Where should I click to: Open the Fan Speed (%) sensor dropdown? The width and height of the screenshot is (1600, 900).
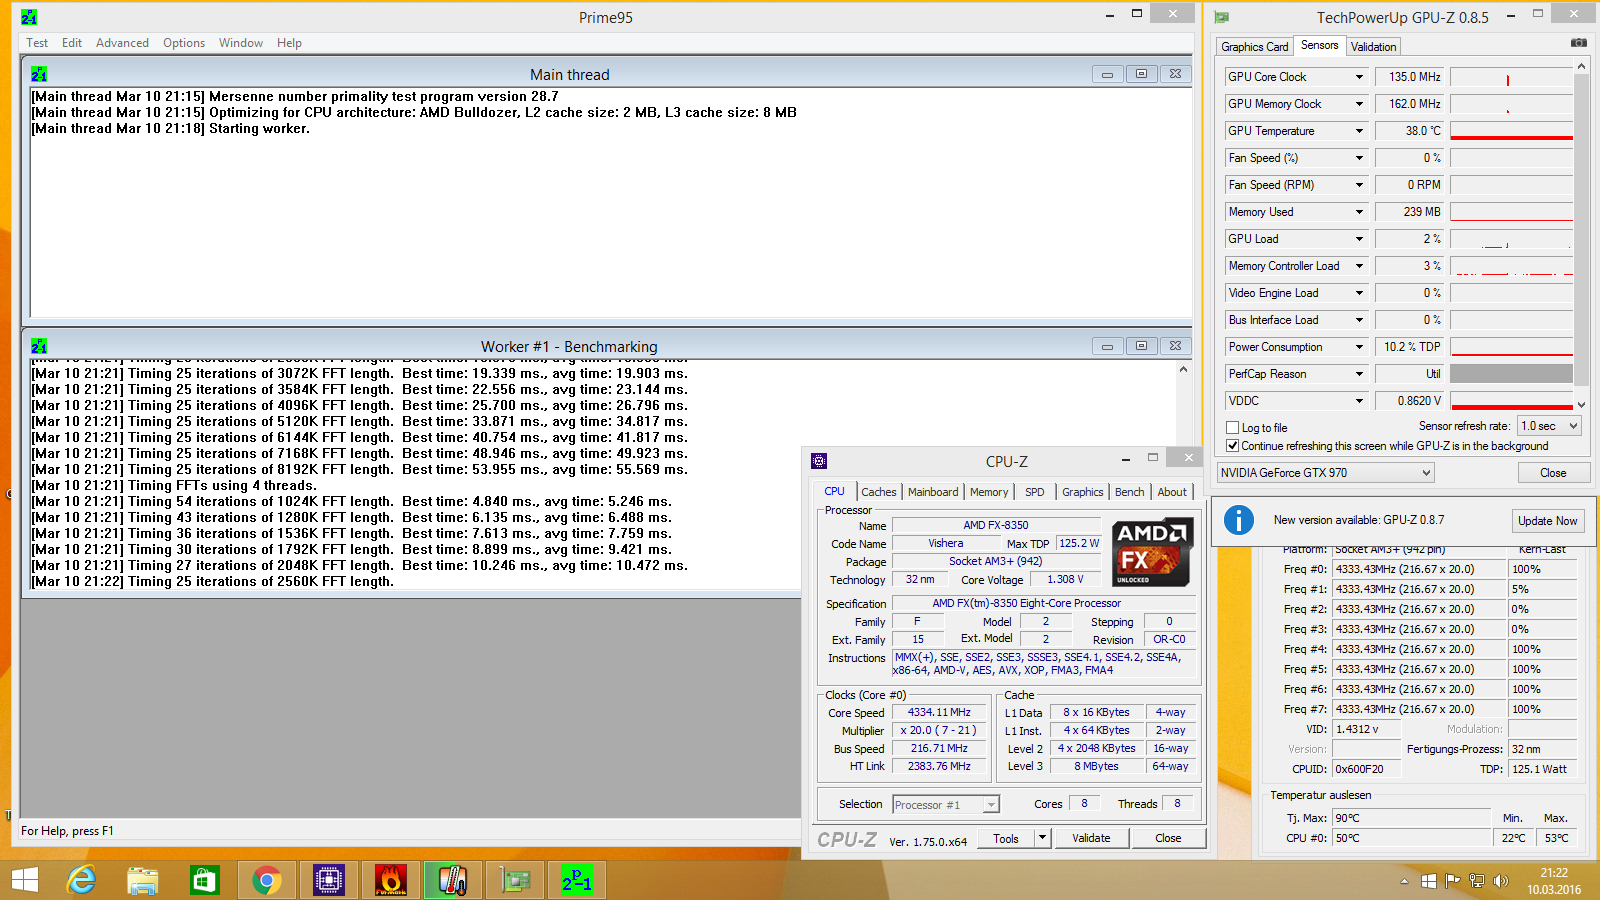[x=1359, y=158]
